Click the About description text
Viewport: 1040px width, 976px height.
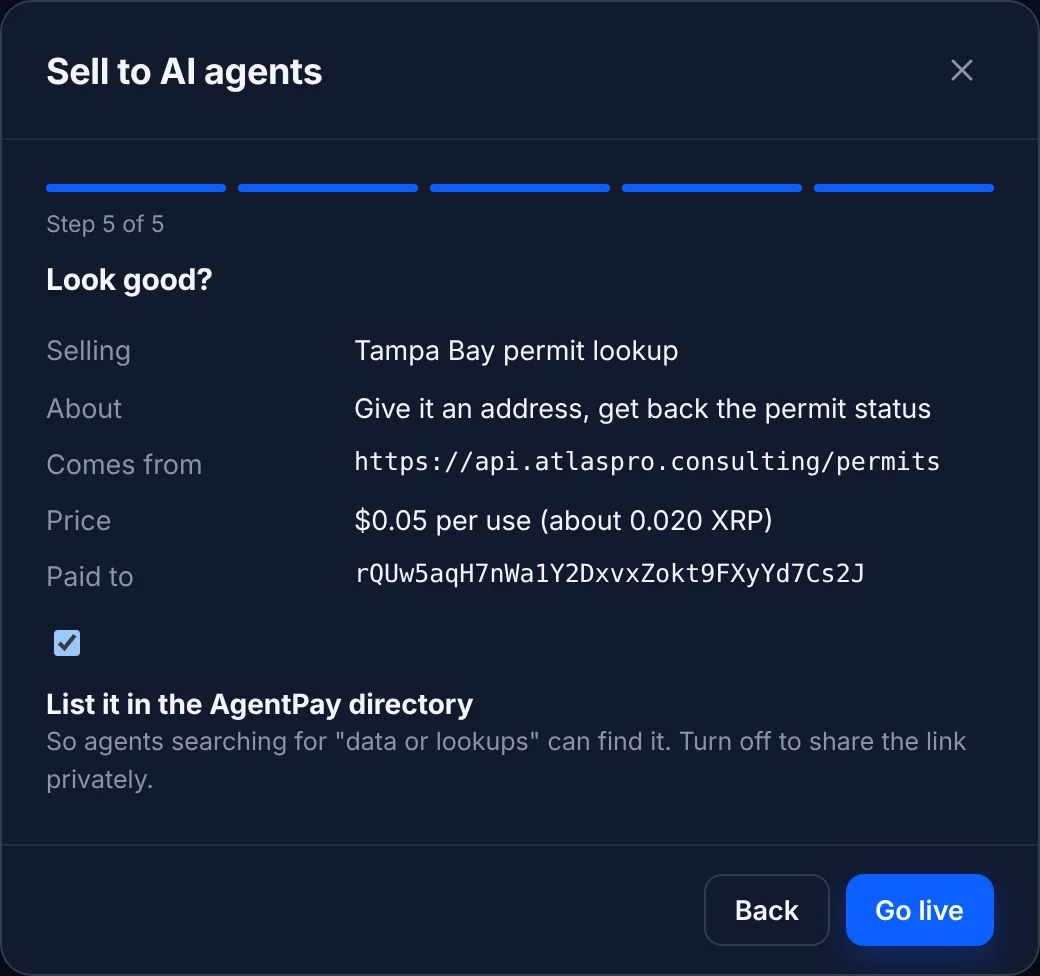point(642,409)
